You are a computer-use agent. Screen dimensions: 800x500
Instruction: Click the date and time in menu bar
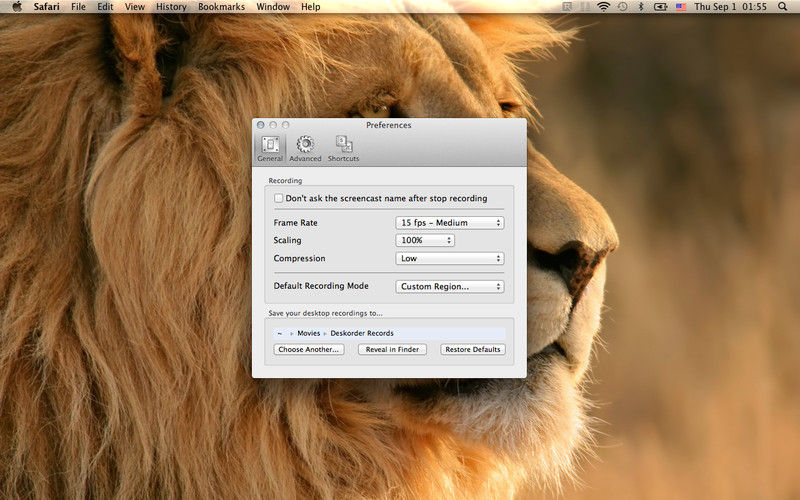click(x=730, y=7)
